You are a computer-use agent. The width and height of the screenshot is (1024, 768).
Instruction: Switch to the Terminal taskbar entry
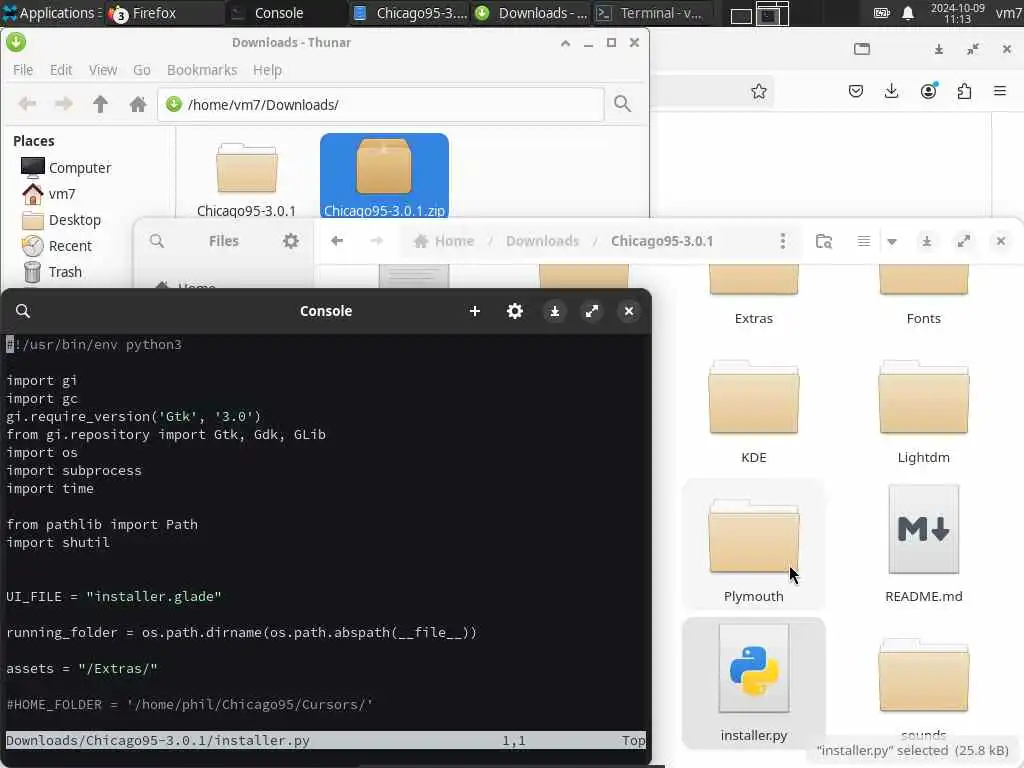[x=650, y=13]
